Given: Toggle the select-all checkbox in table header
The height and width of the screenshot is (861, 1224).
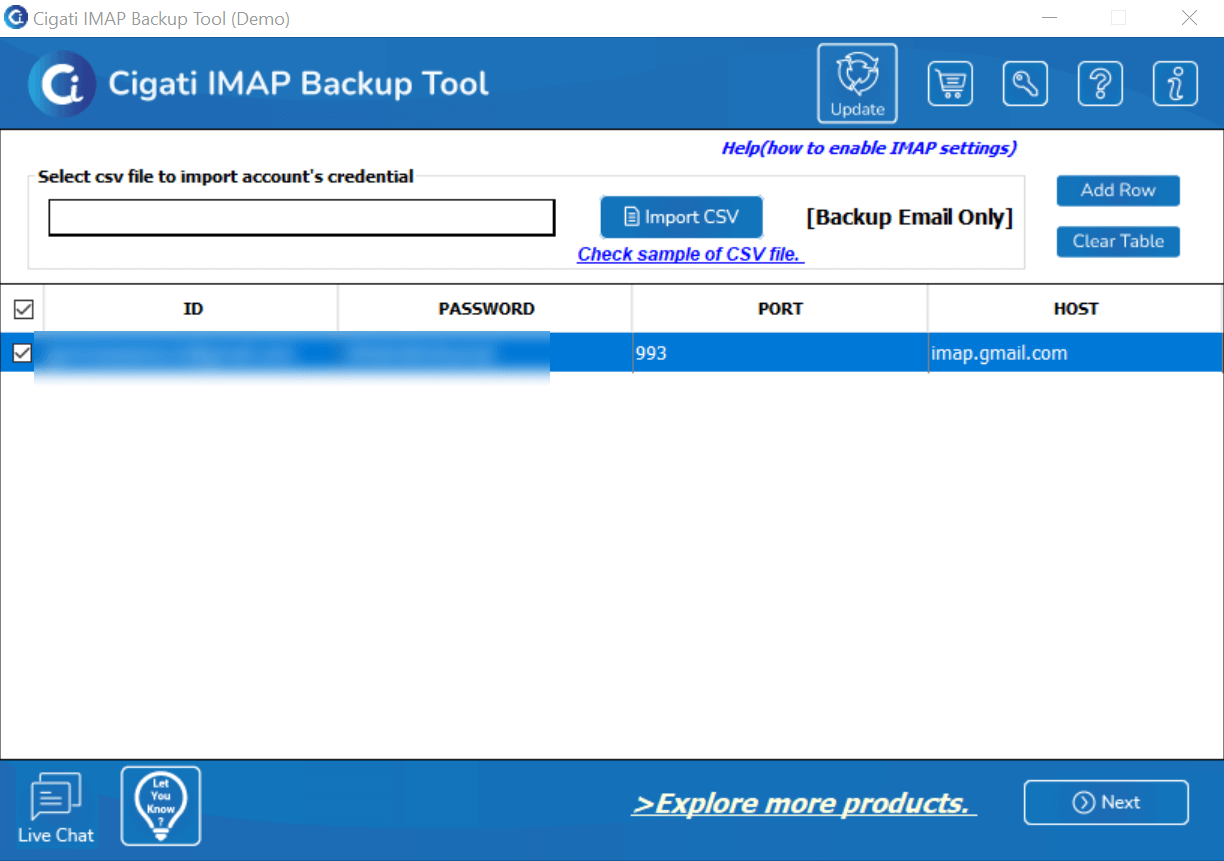Looking at the screenshot, I should click(x=22, y=309).
